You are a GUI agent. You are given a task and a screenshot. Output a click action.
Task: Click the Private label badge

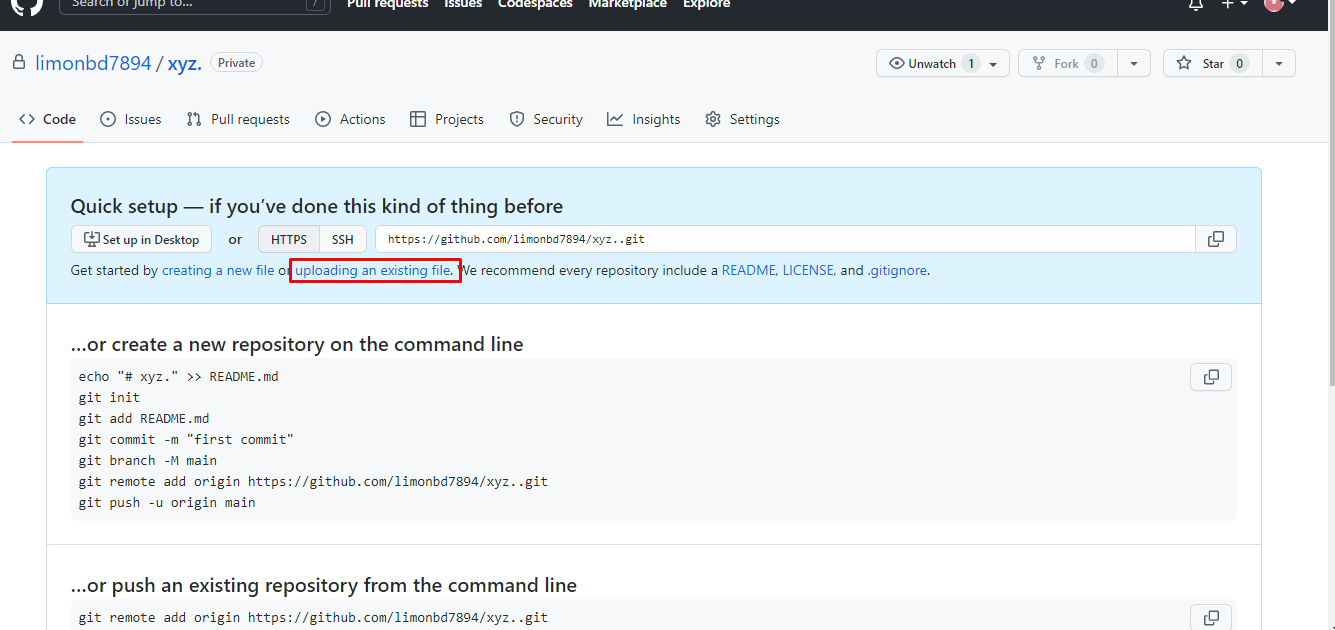(x=237, y=63)
